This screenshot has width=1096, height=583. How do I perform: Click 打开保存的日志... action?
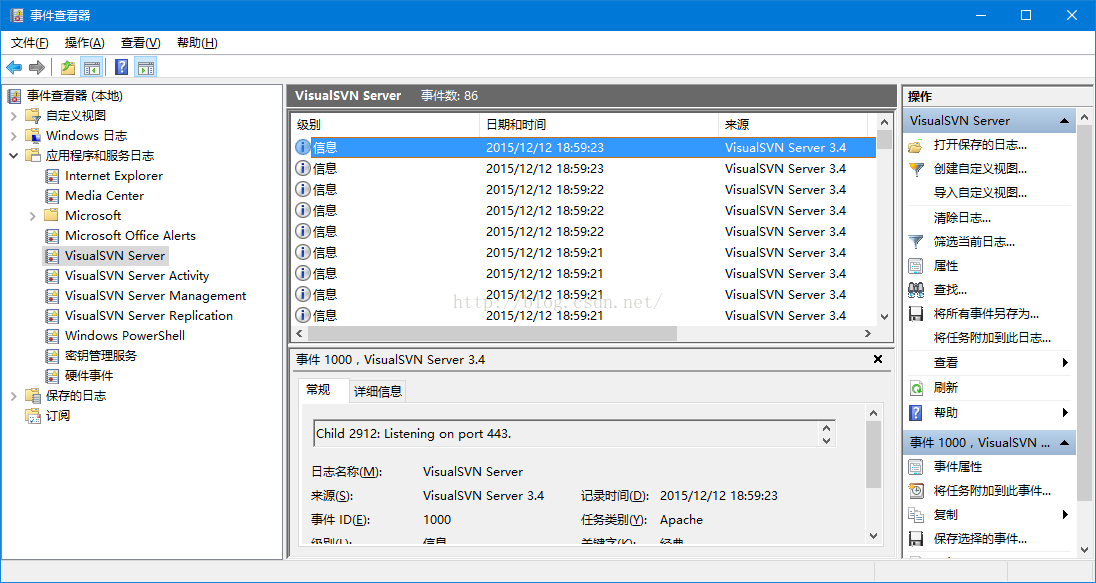click(x=980, y=145)
